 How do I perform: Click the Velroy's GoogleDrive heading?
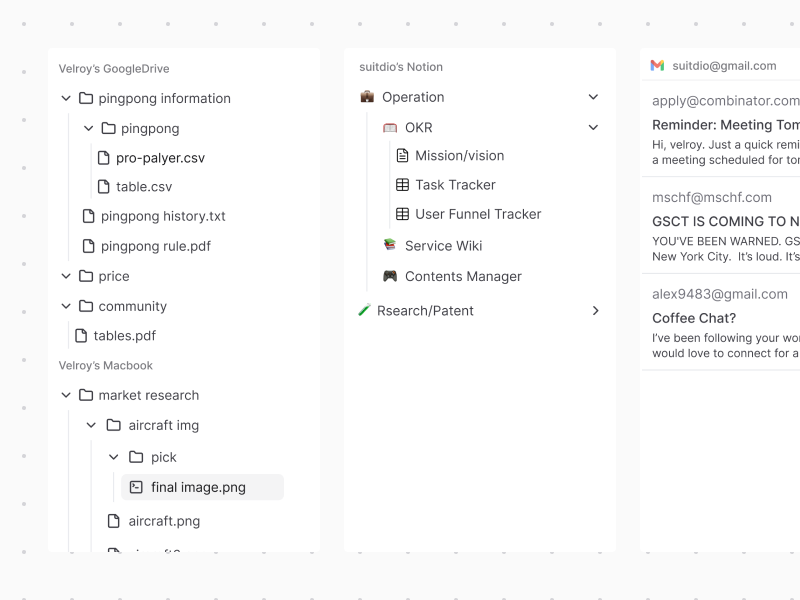(x=114, y=69)
